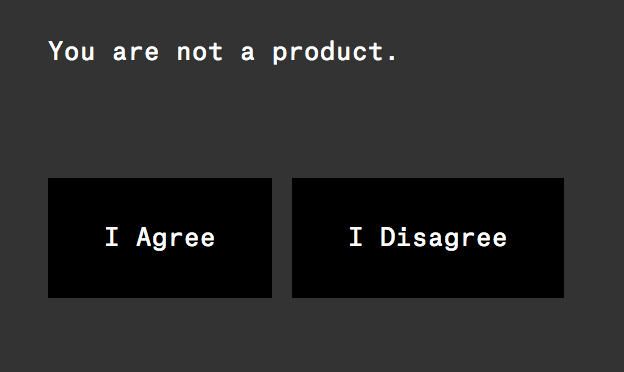Click the letter "a" before product
The height and width of the screenshot is (372, 624).
pyautogui.click(x=248, y=53)
